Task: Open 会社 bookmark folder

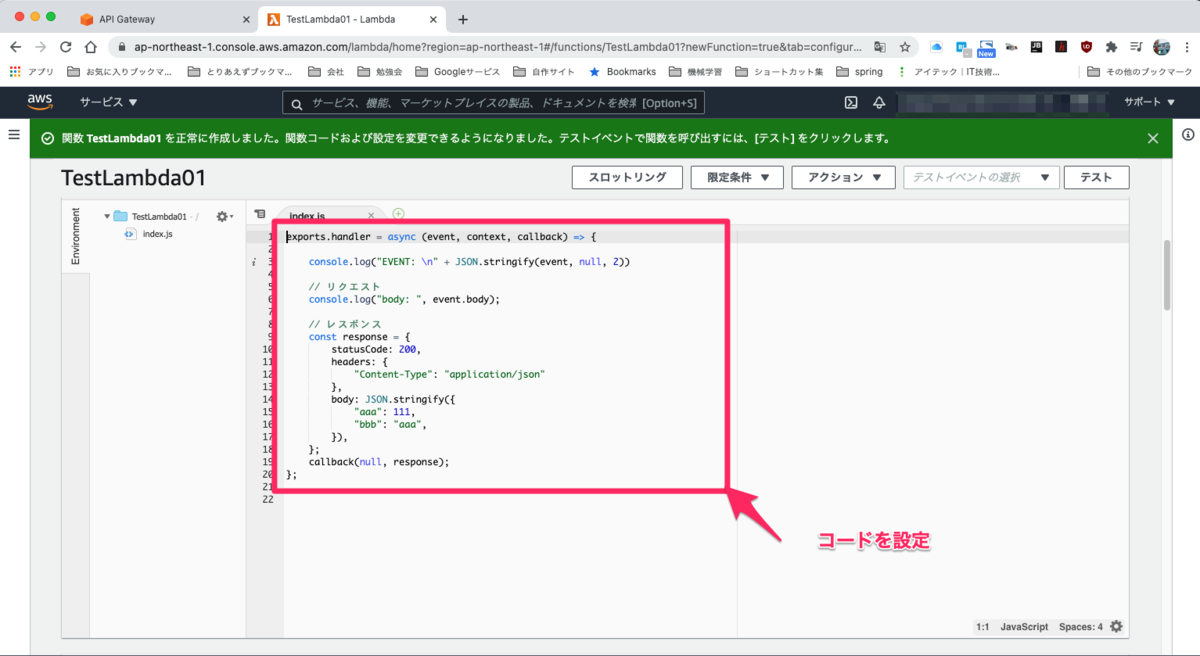Action: point(326,72)
